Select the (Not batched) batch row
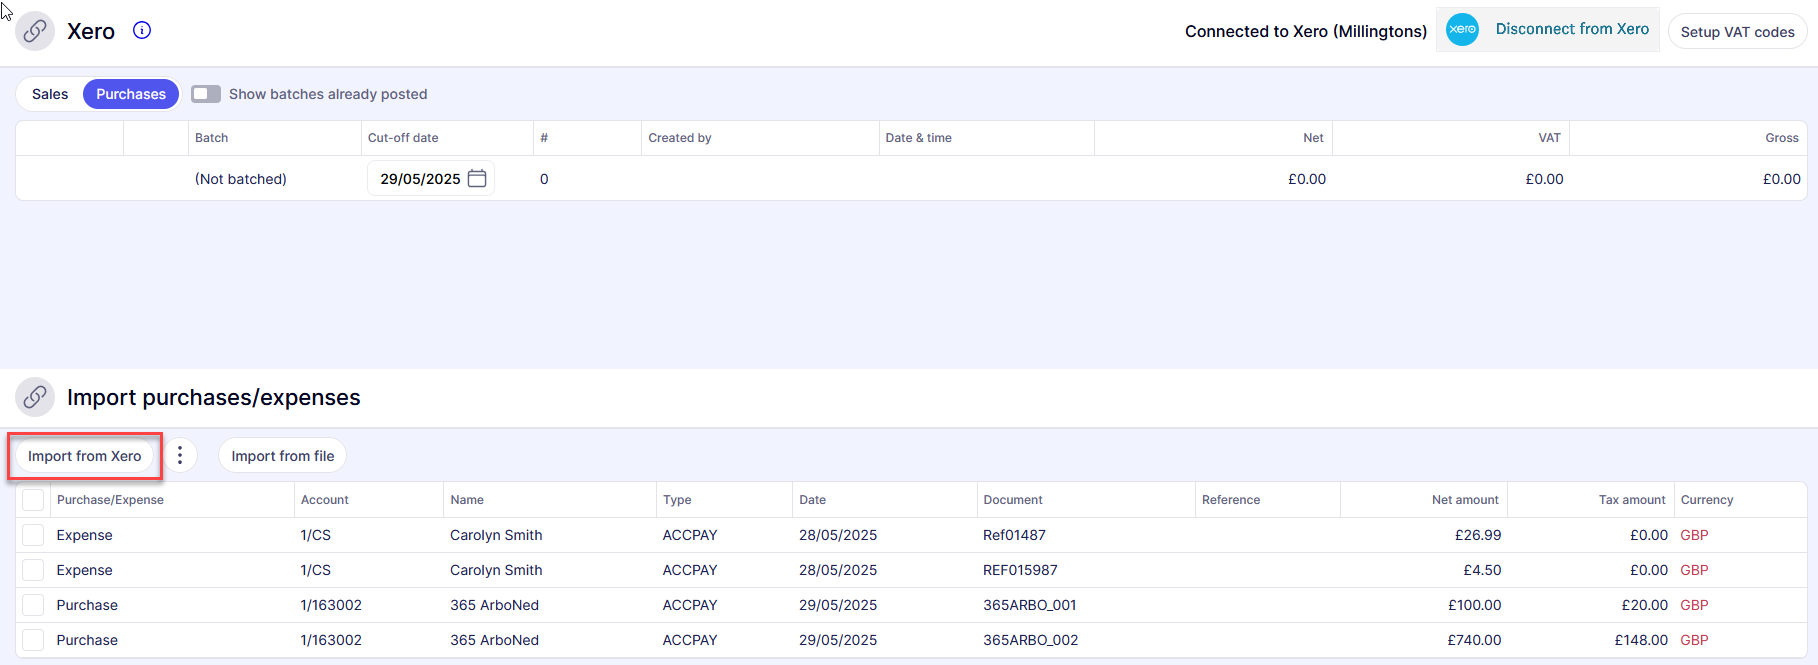The height and width of the screenshot is (665, 1818). 241,179
